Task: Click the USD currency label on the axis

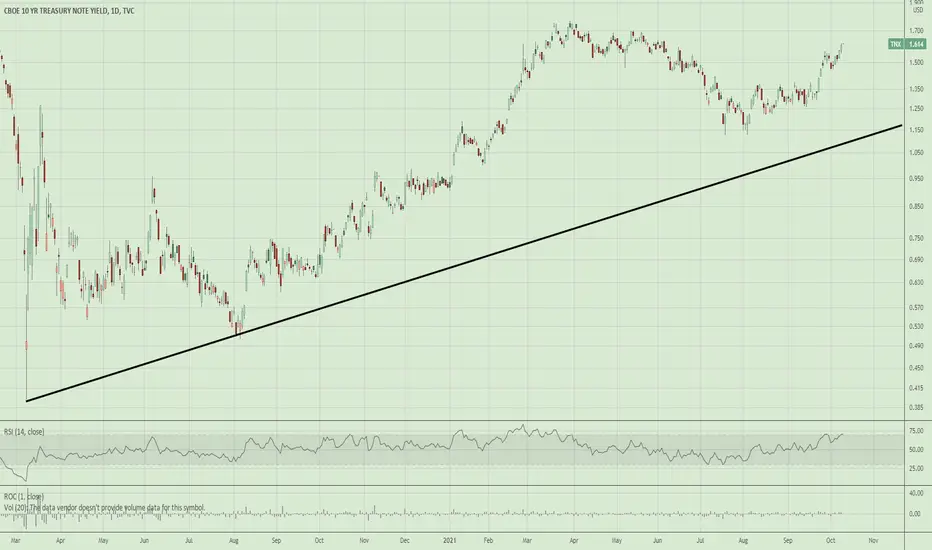Action: coord(918,11)
